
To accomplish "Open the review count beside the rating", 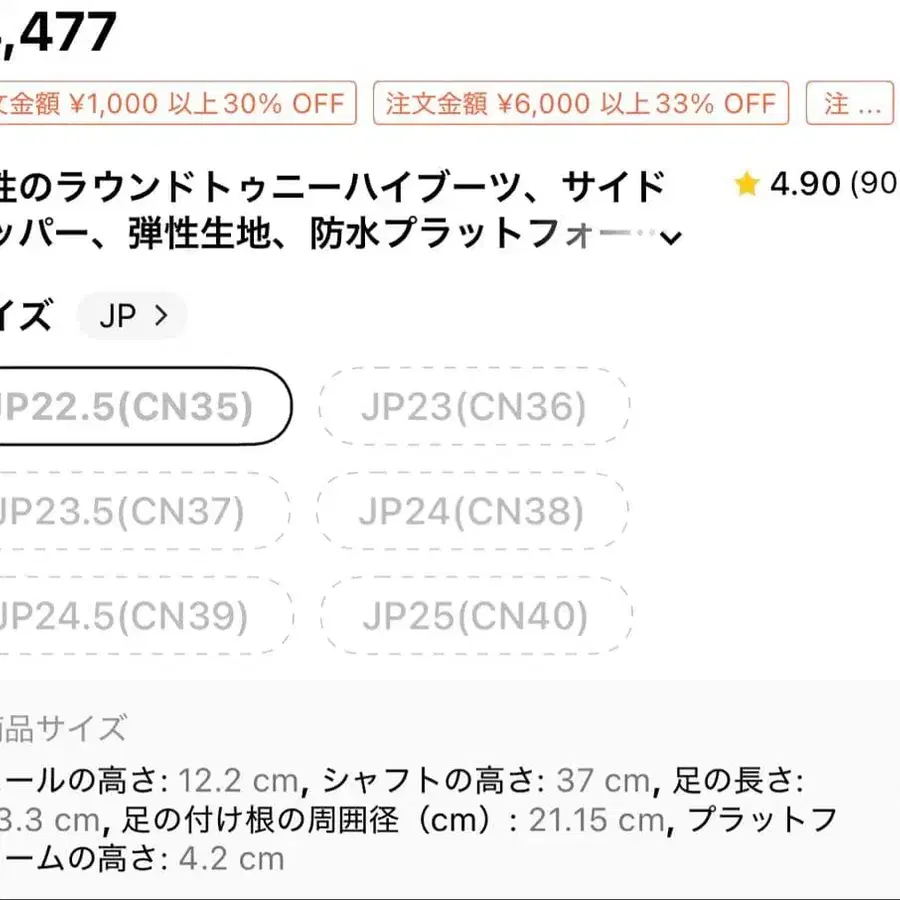I will pyautogui.click(x=875, y=184).
